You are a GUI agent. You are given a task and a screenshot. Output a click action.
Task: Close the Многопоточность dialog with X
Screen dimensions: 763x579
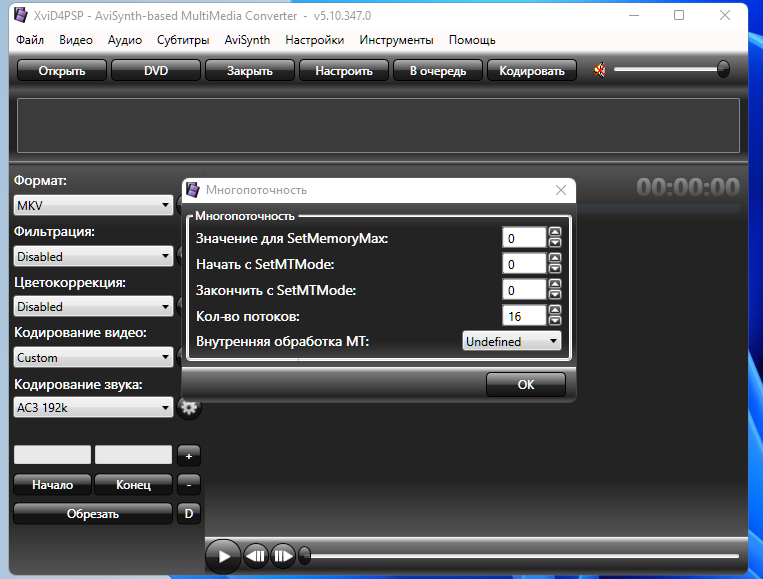tap(561, 190)
